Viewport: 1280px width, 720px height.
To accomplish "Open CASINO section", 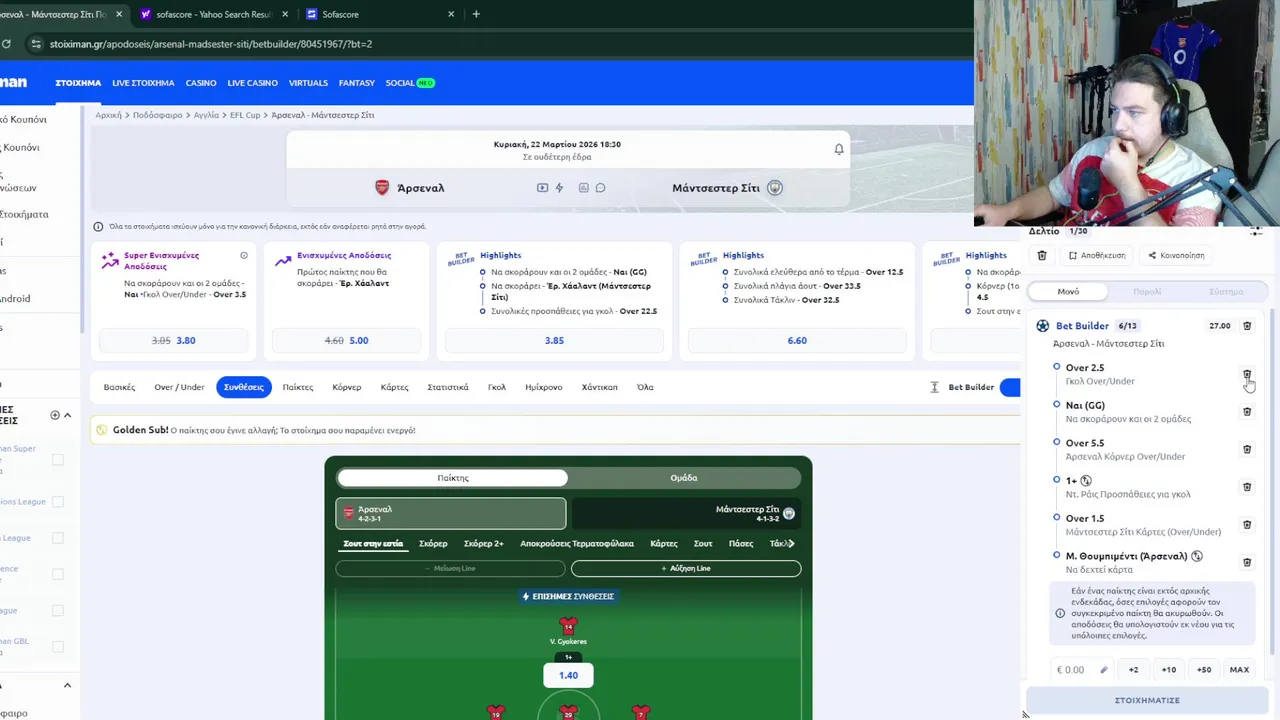I will [201, 83].
